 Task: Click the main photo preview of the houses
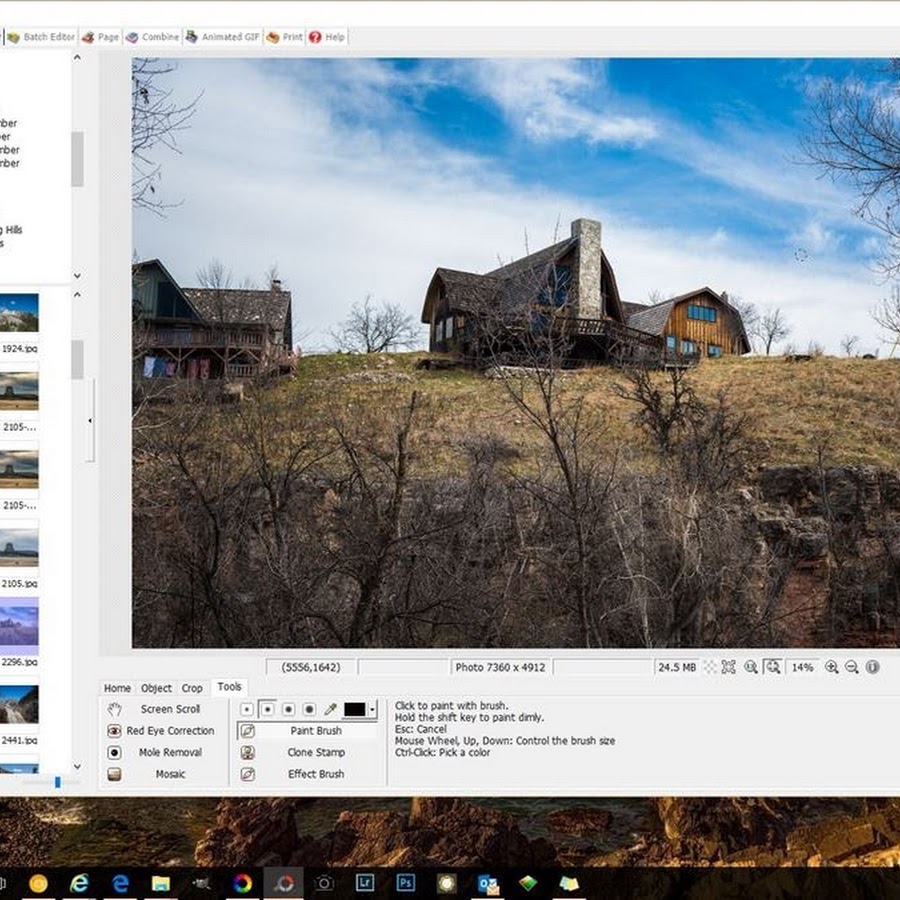click(x=515, y=353)
